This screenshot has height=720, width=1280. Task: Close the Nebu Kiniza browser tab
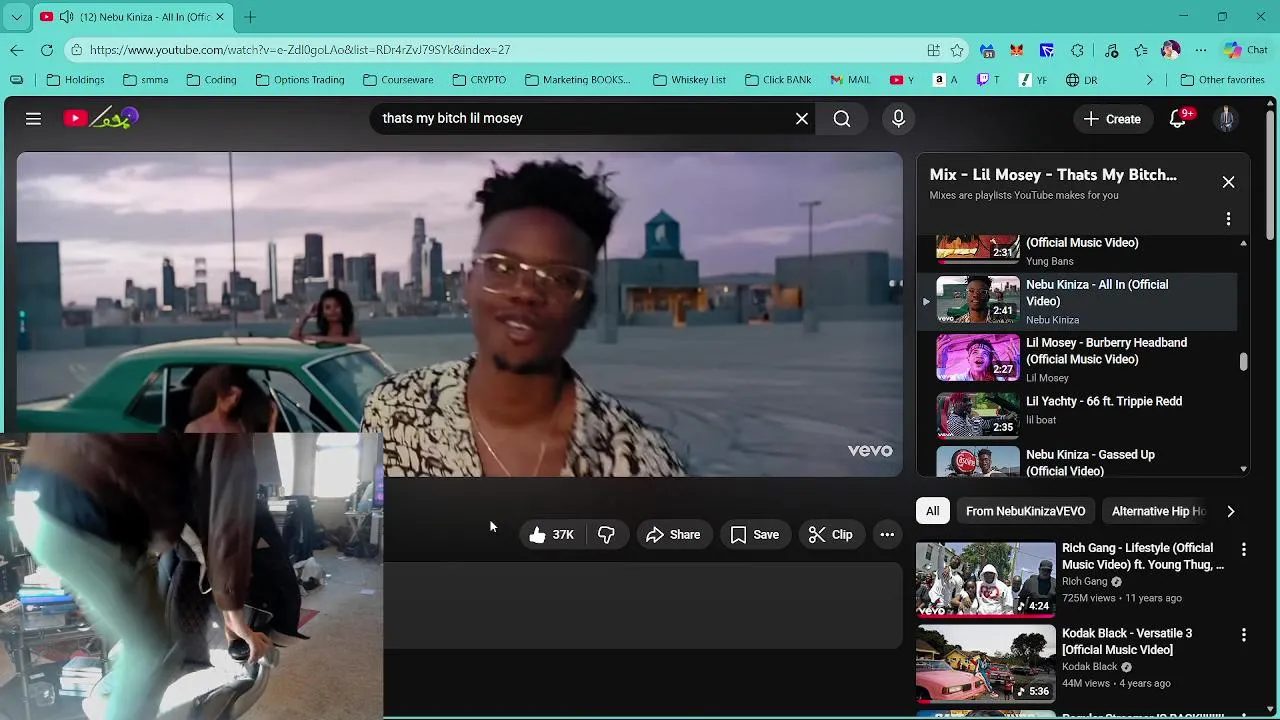pos(220,17)
